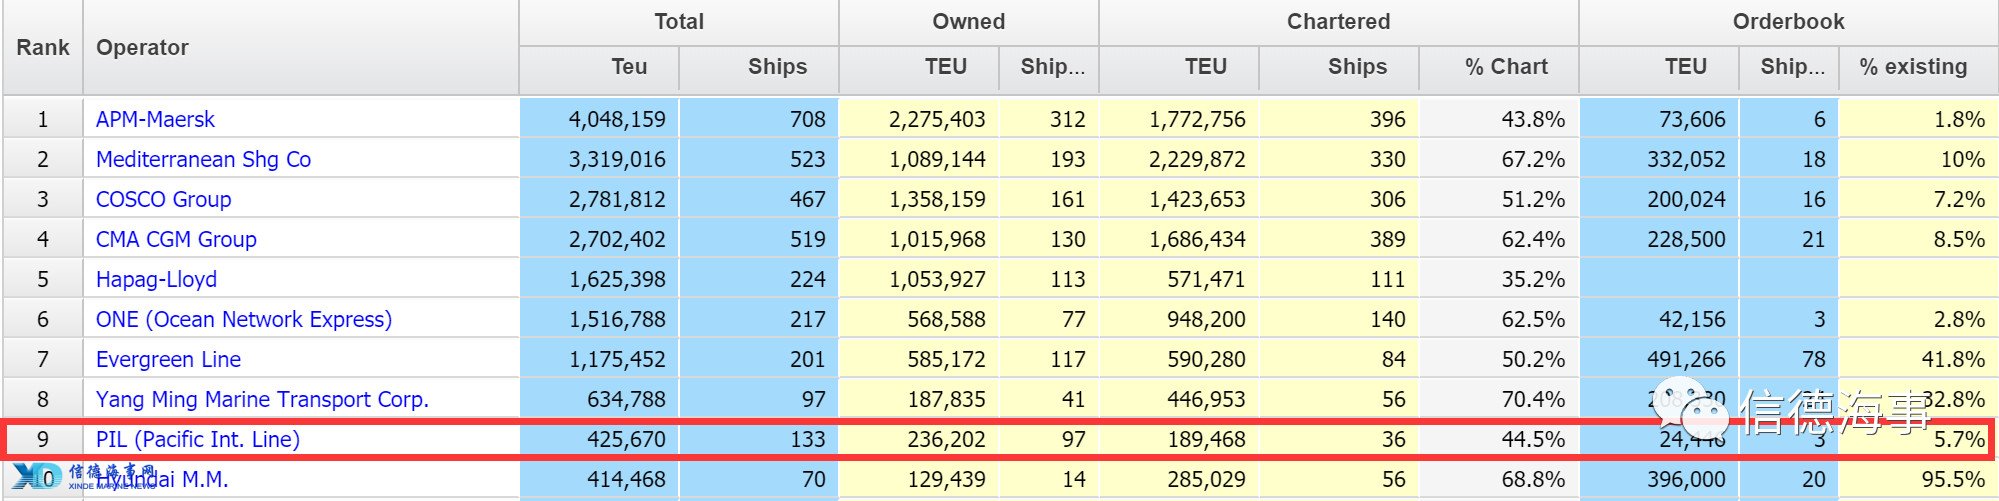Select the PIL (Pacific Int. Line) link
Screen dimensions: 1999x501
pyautogui.click(x=198, y=439)
